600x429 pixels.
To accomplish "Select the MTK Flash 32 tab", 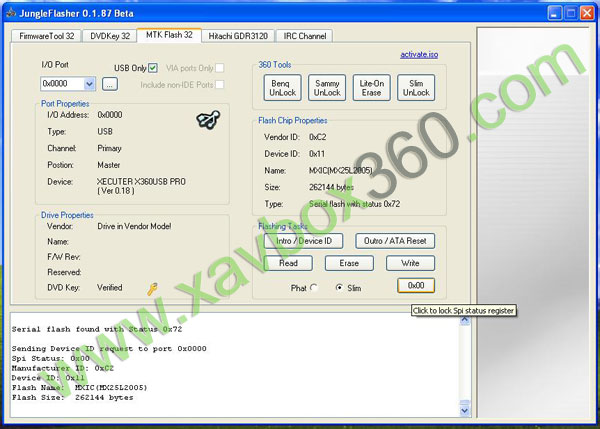I will click(169, 35).
